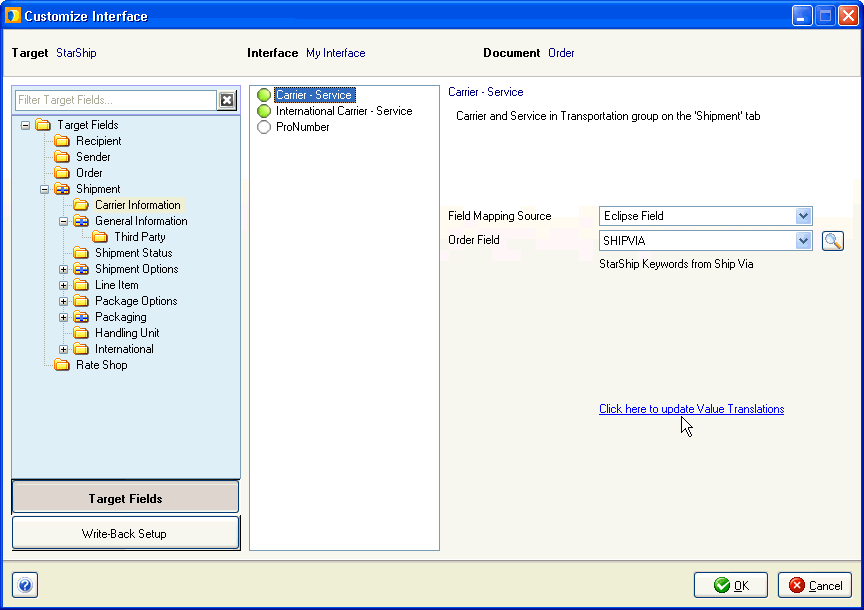
Task: Select Line Item tree item label
Action: click(117, 285)
